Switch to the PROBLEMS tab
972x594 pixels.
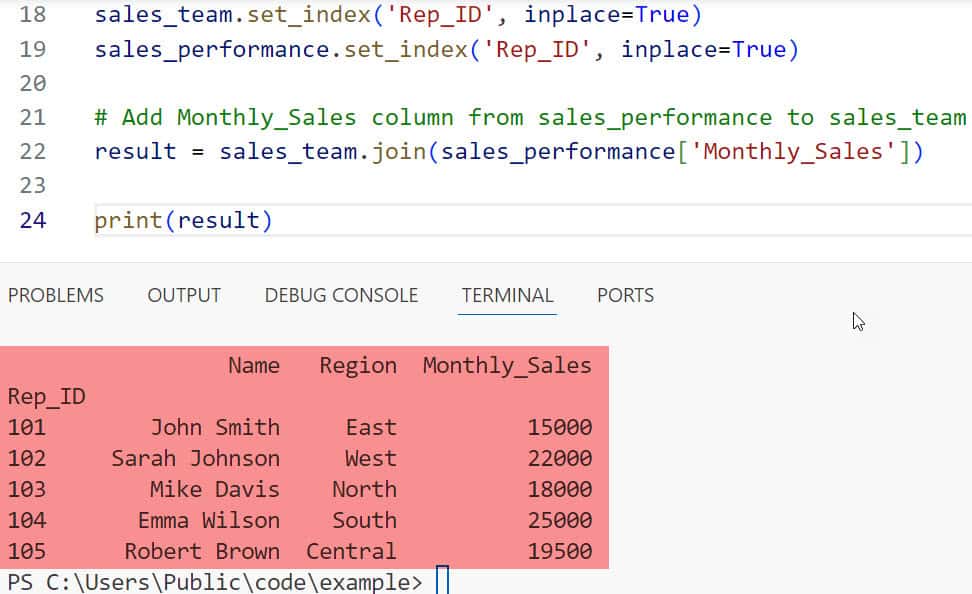(x=56, y=295)
